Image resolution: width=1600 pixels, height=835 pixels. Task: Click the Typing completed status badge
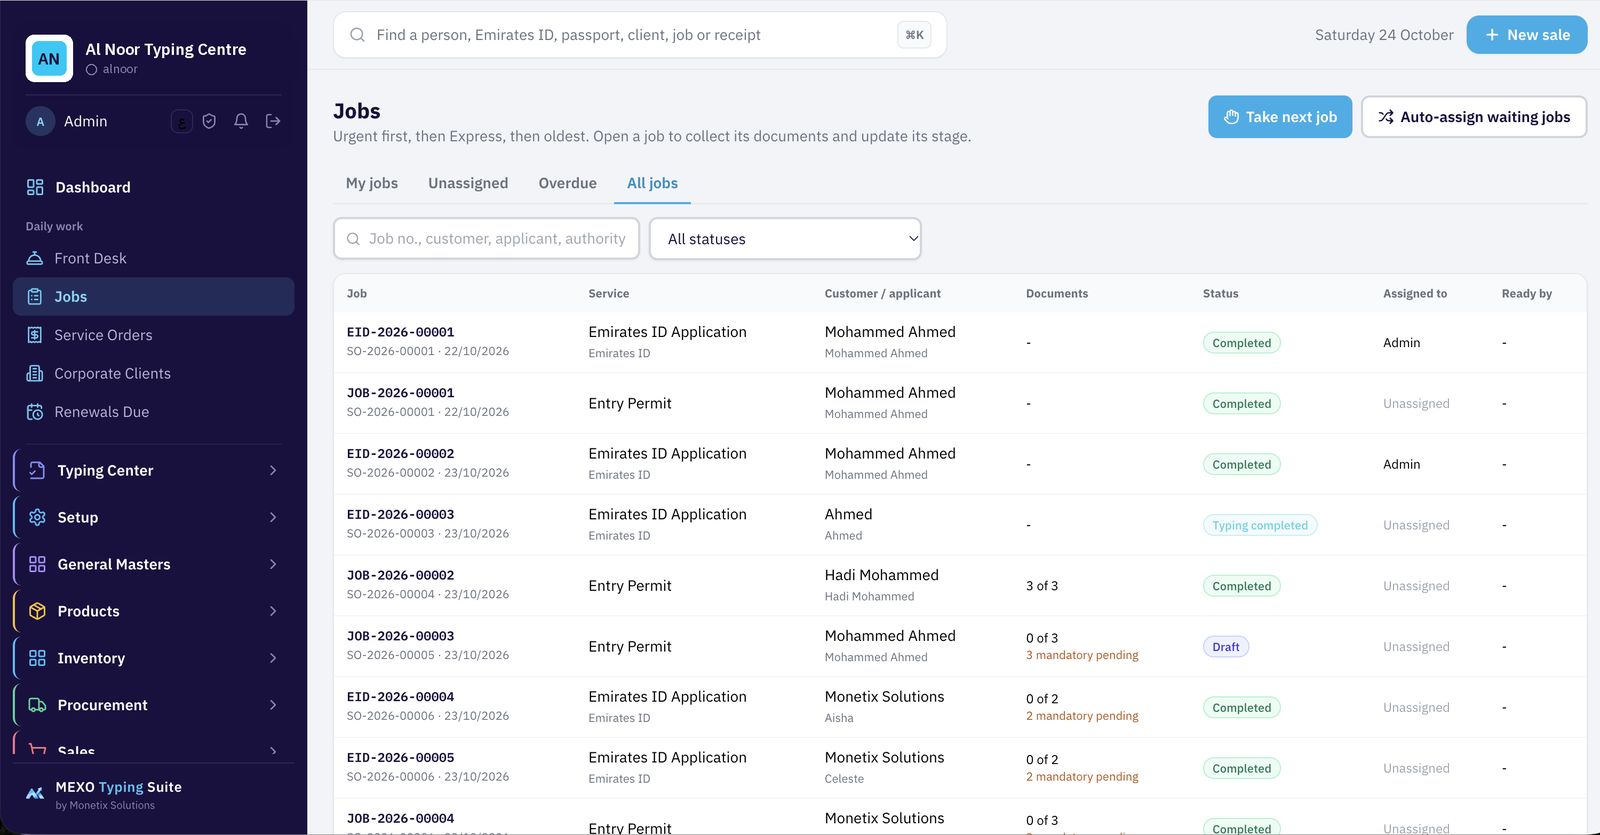point(1260,525)
